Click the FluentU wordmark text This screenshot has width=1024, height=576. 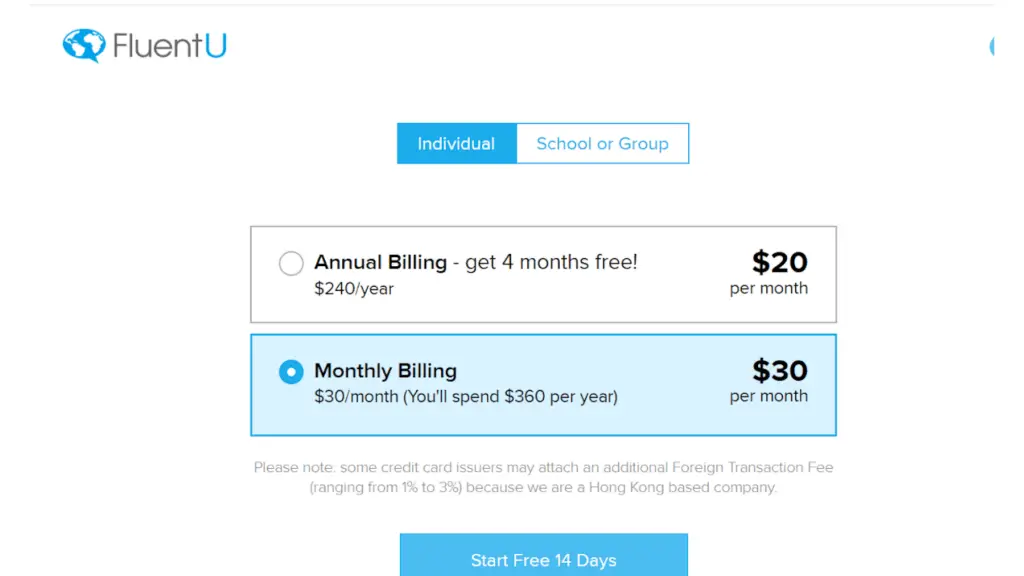coord(170,46)
